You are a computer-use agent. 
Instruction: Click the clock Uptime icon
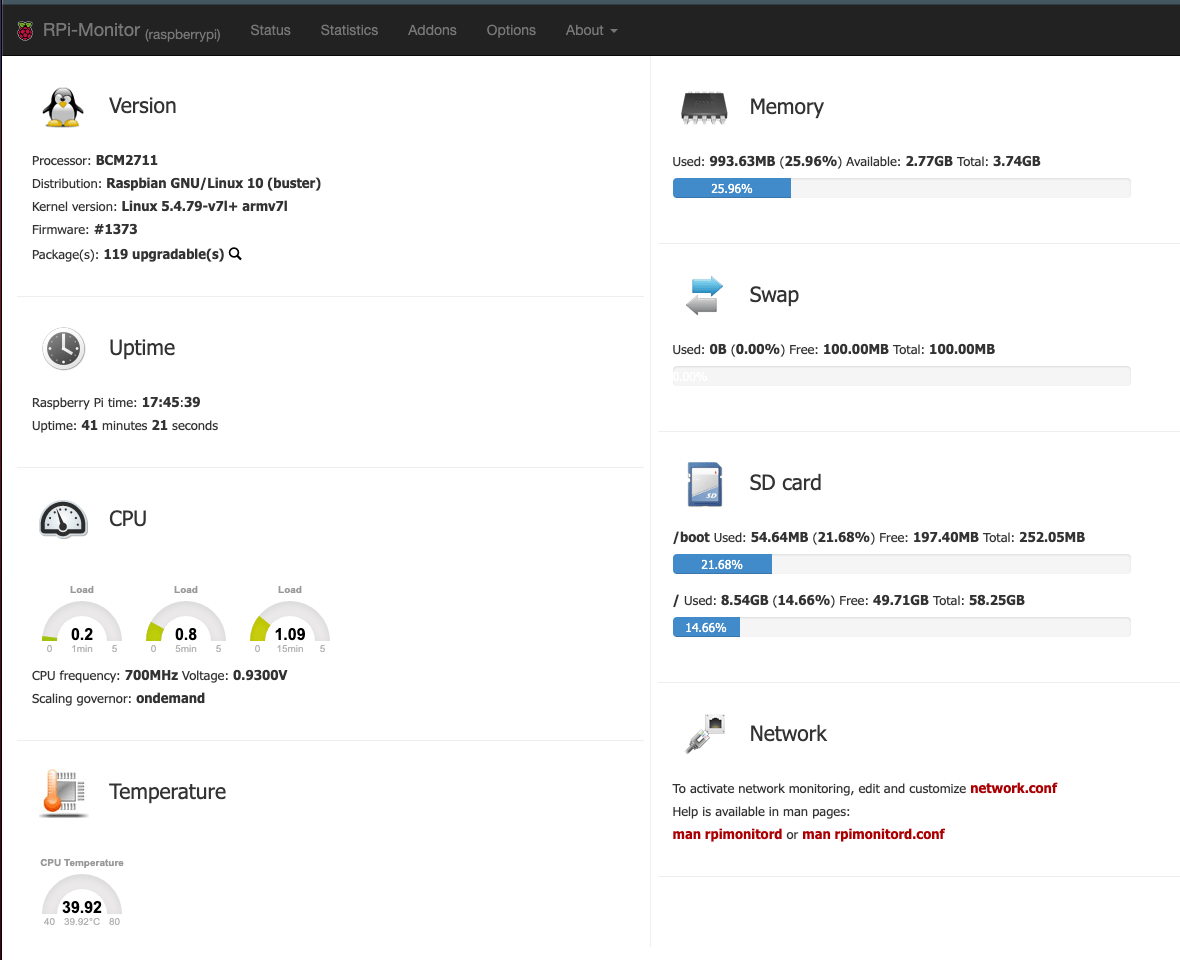(x=63, y=348)
